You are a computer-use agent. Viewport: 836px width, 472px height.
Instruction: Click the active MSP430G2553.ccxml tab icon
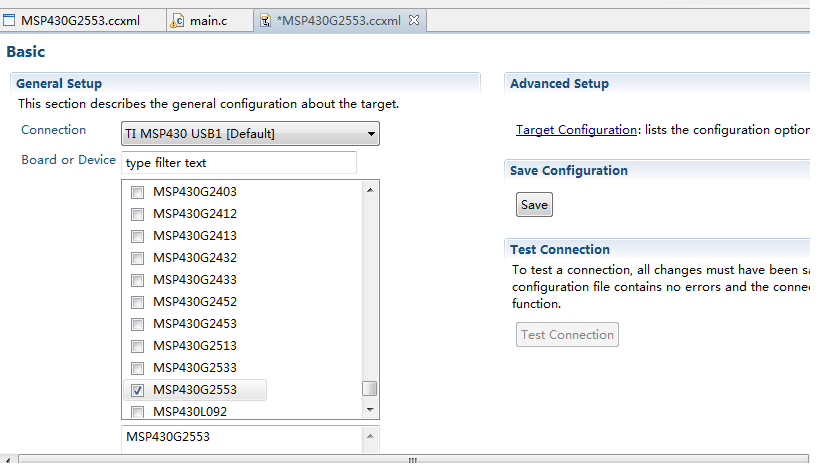(264, 20)
